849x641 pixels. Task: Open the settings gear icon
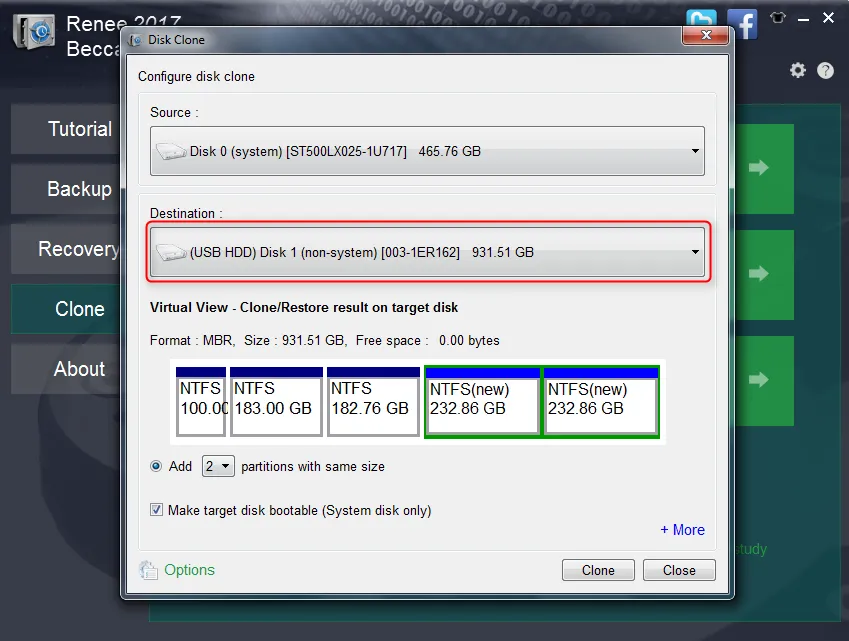tap(798, 70)
